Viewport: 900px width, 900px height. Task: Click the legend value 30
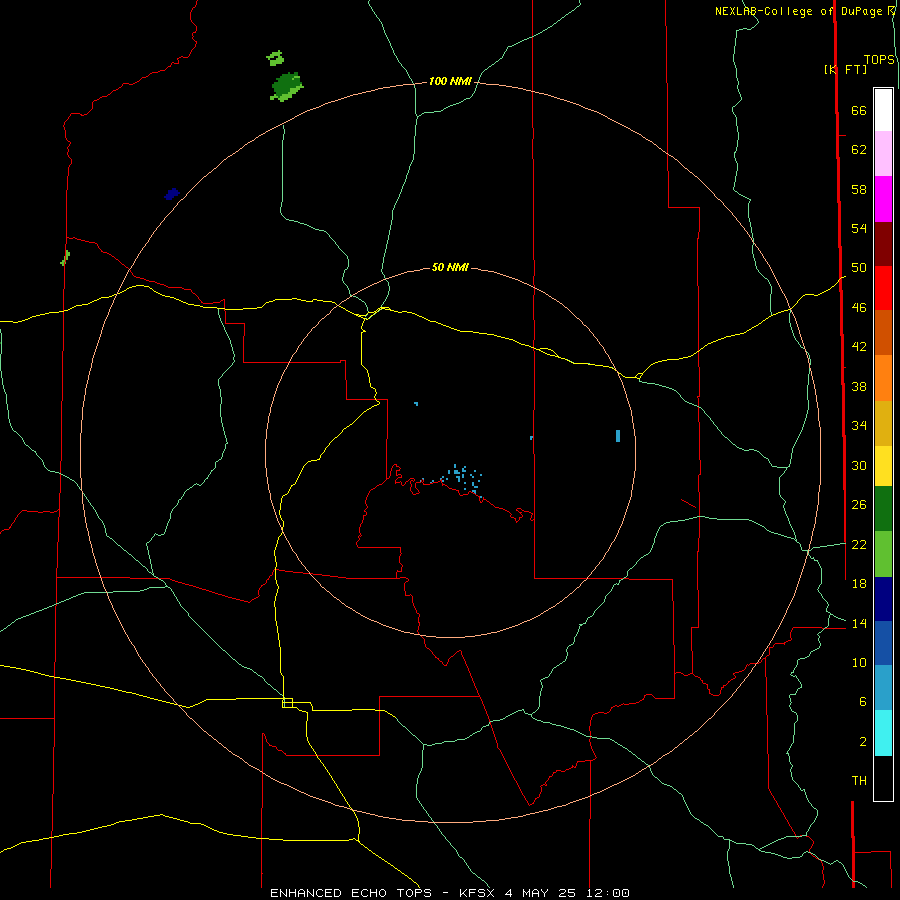point(859,465)
